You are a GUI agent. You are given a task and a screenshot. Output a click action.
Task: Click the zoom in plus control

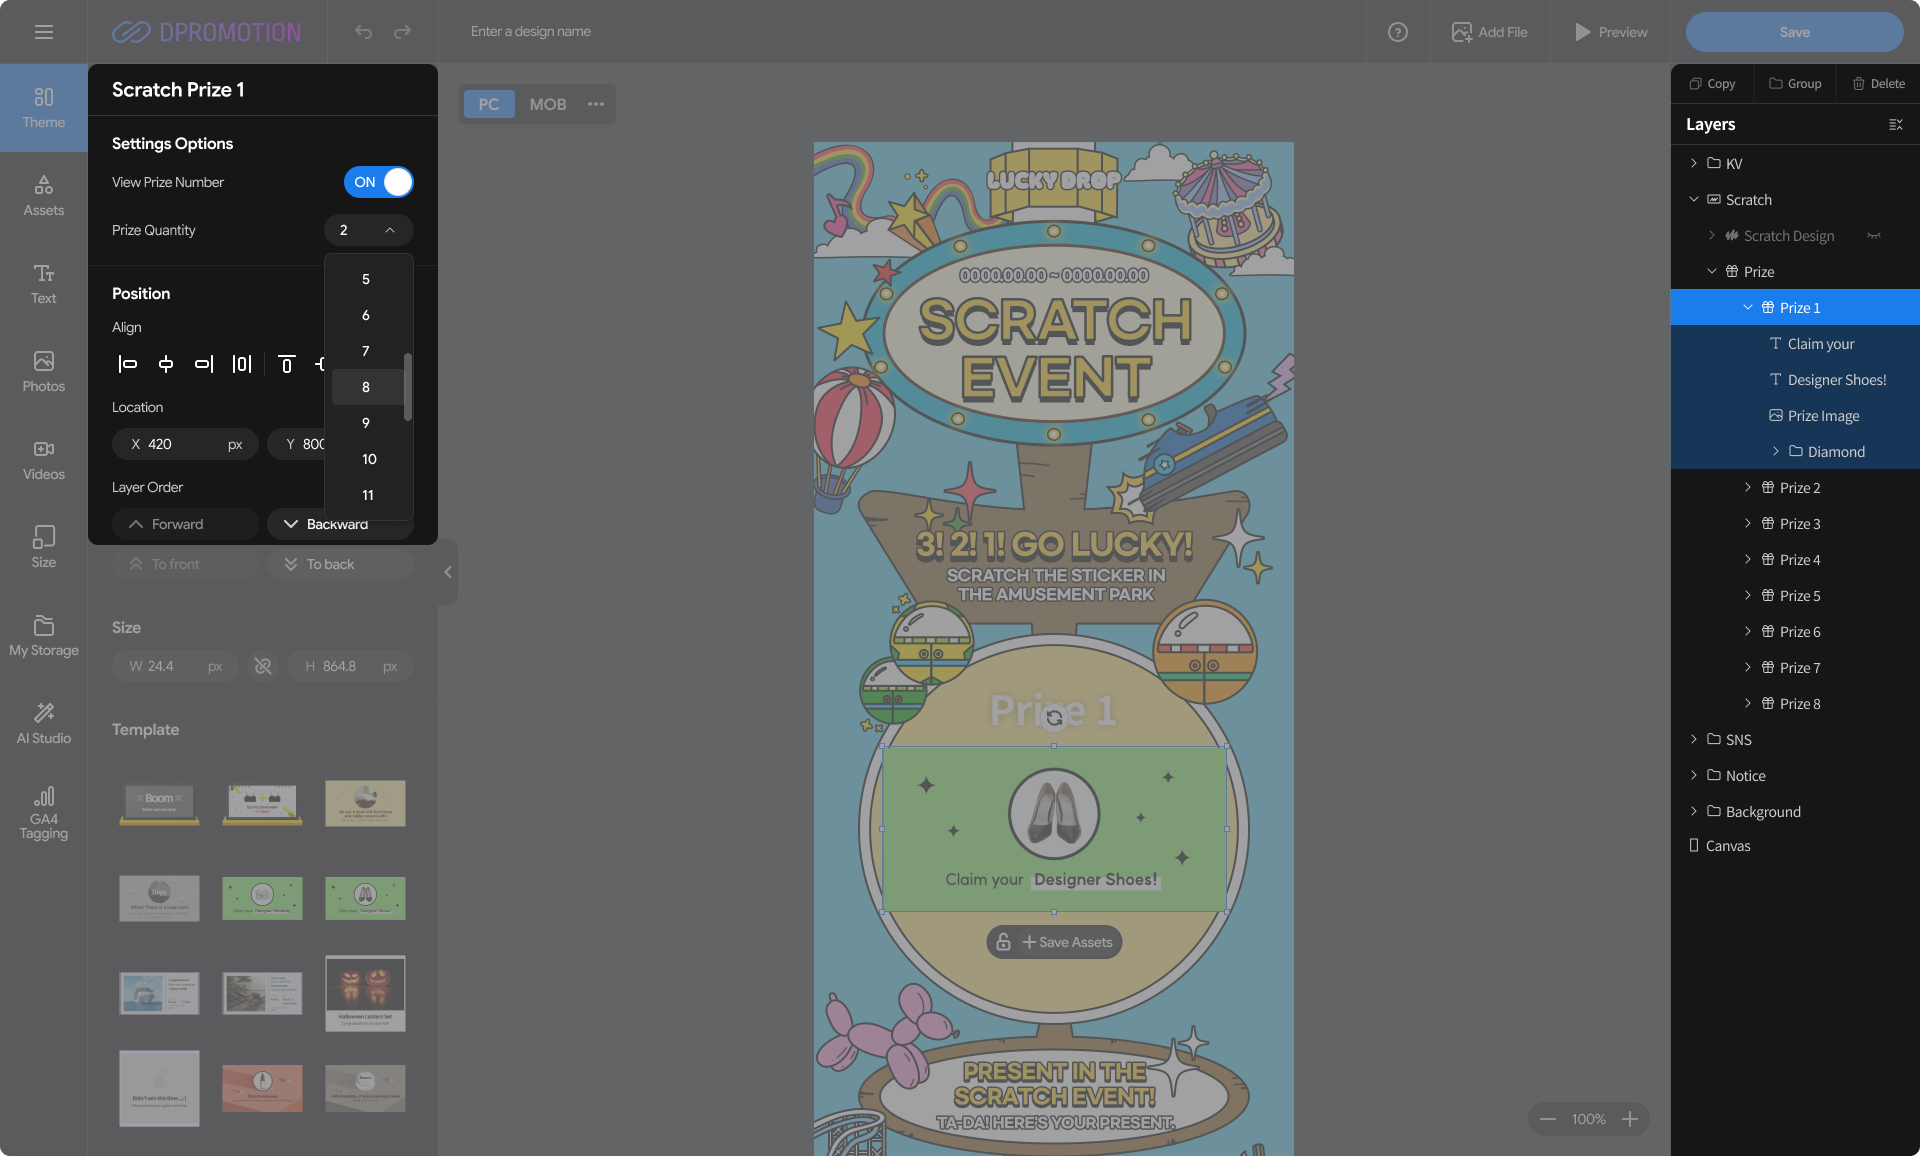tap(1629, 1119)
